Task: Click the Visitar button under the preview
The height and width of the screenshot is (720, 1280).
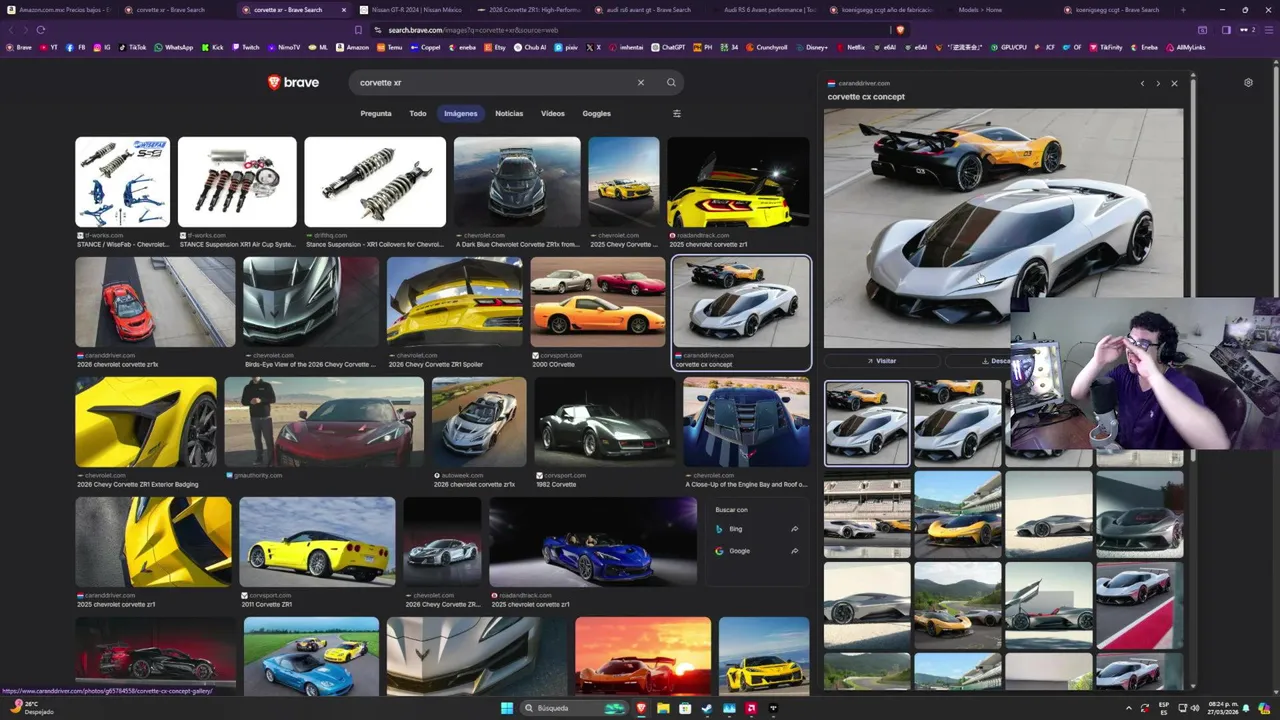Action: click(x=882, y=361)
